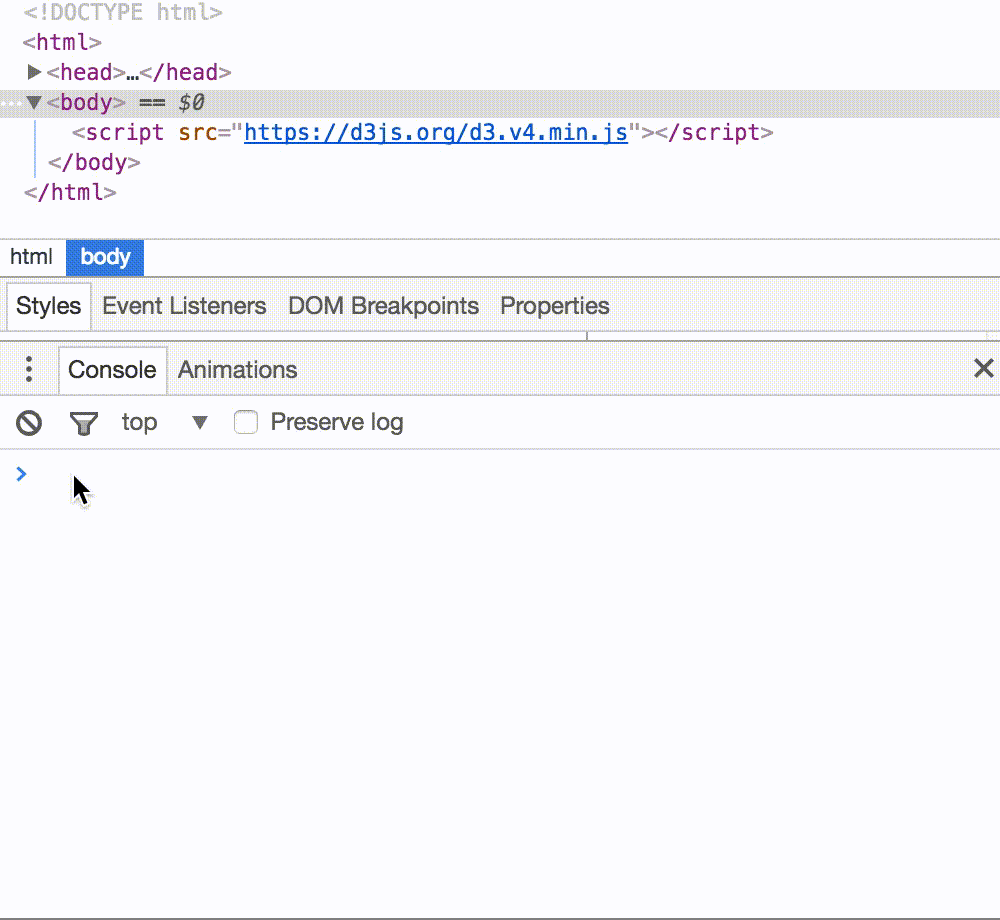Select the html breadcrumb
The image size is (1000, 920).
[31, 257]
